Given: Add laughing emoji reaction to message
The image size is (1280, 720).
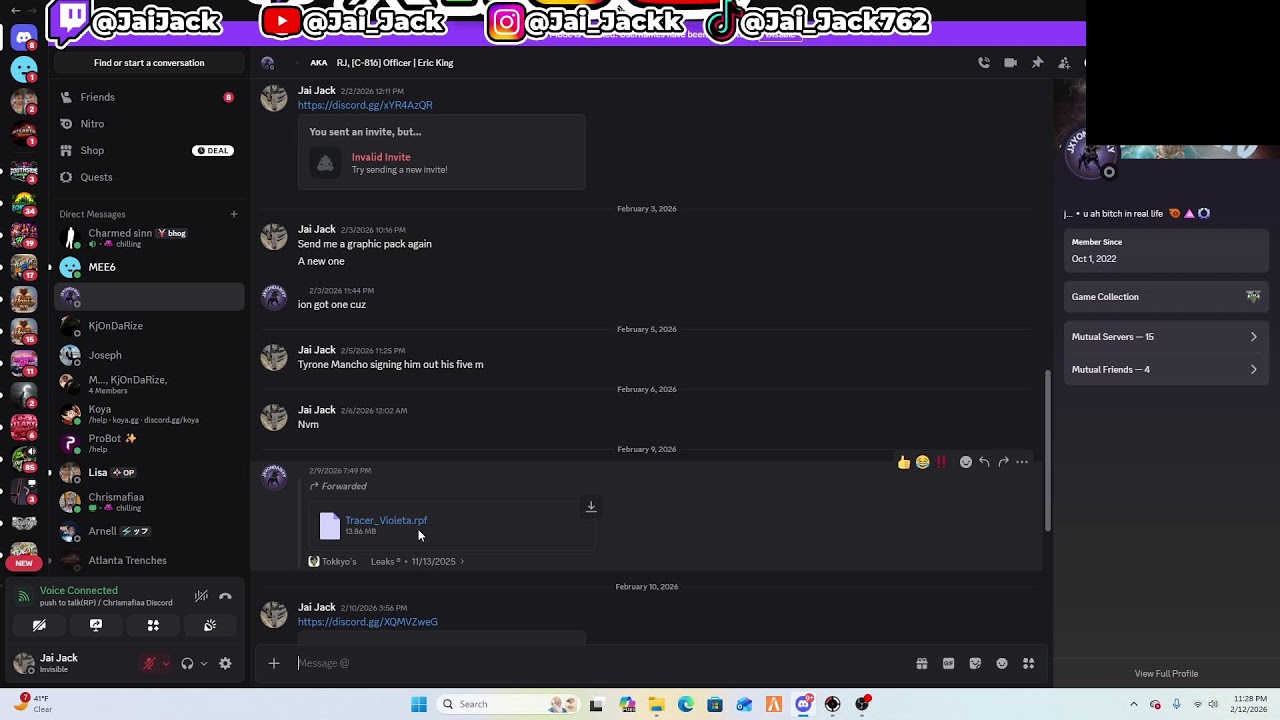Looking at the screenshot, I should pos(922,462).
